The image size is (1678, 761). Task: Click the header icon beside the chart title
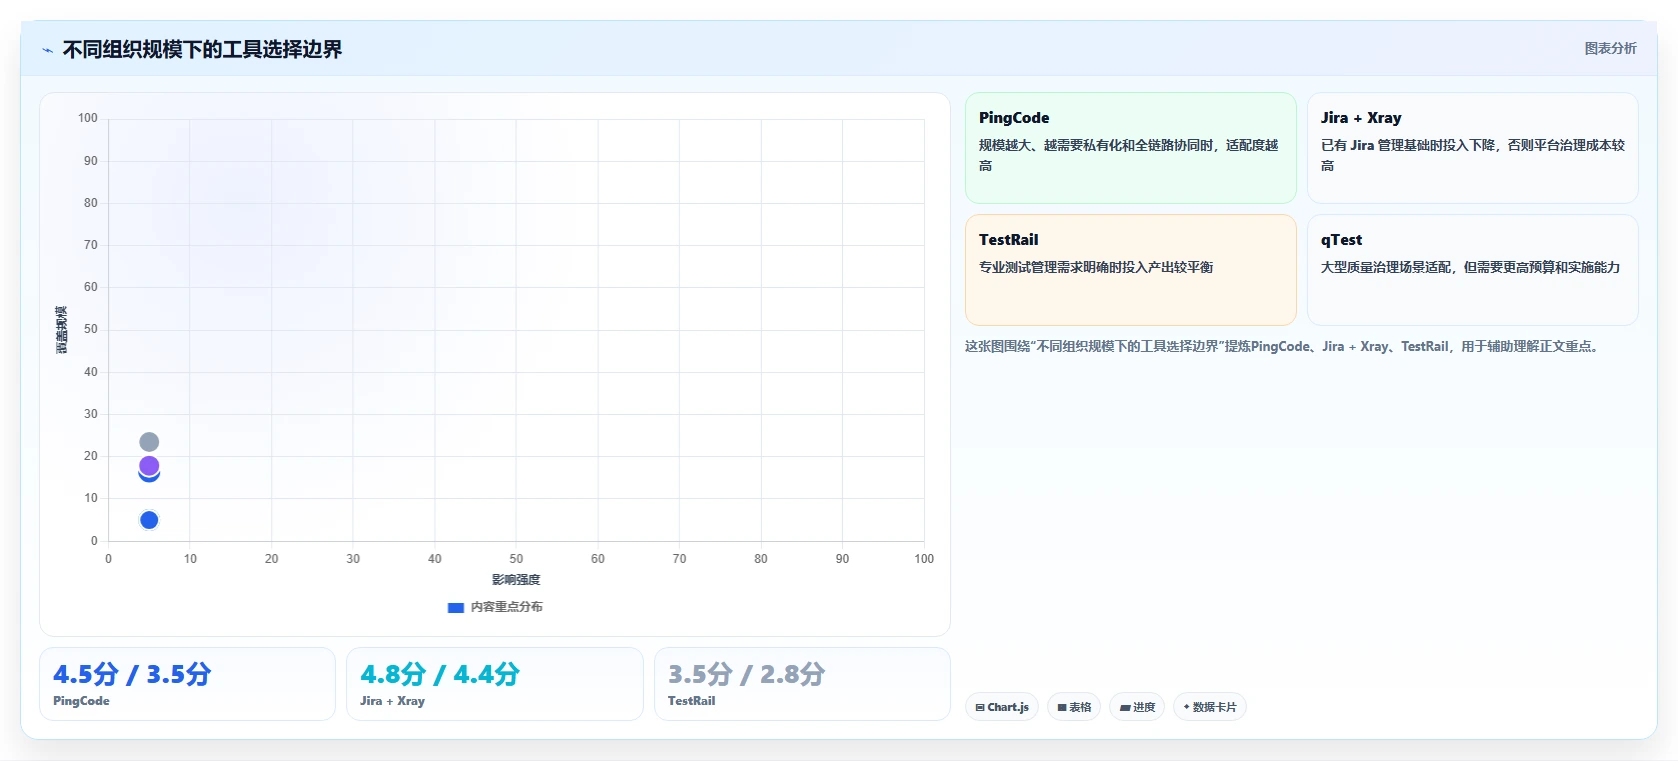[47, 50]
